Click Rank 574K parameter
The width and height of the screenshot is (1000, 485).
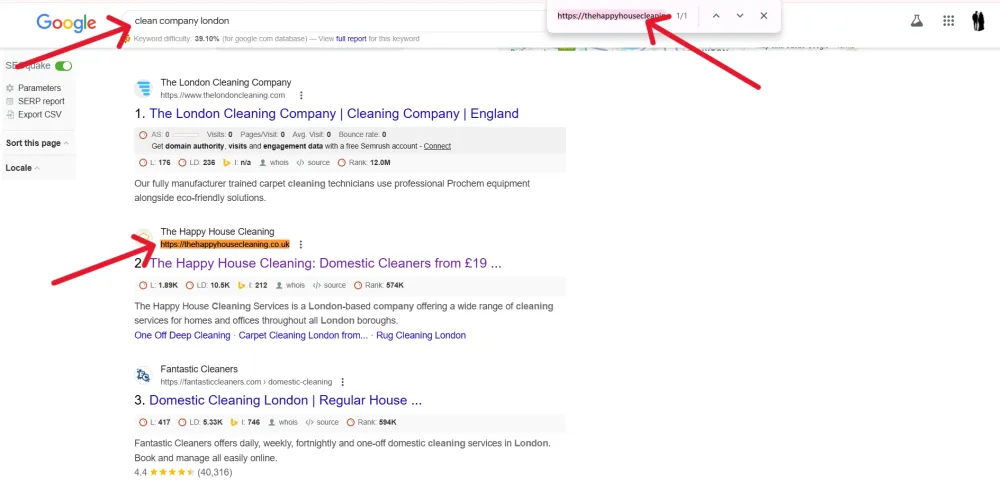coord(379,285)
